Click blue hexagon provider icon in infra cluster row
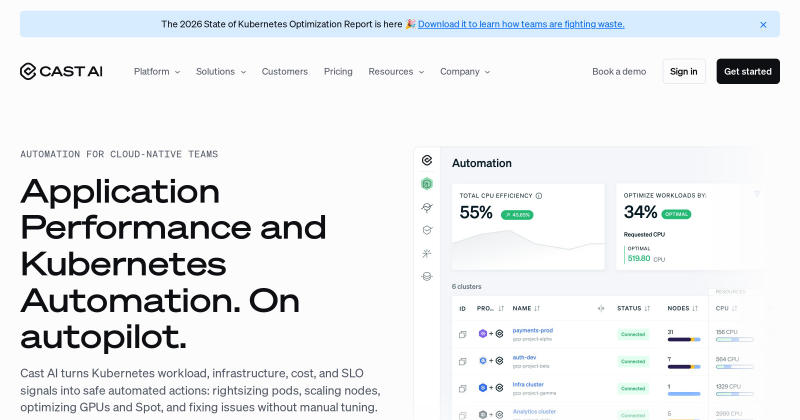The width and height of the screenshot is (800, 420). pos(483,388)
